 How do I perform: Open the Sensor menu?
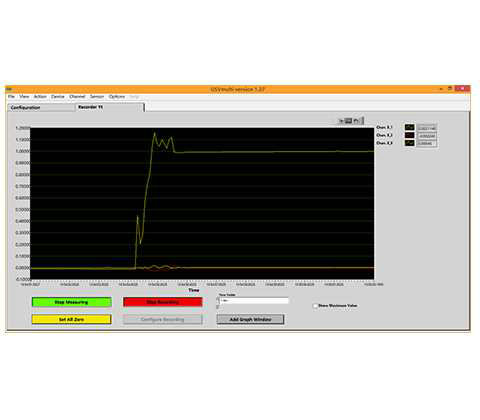pos(97,96)
